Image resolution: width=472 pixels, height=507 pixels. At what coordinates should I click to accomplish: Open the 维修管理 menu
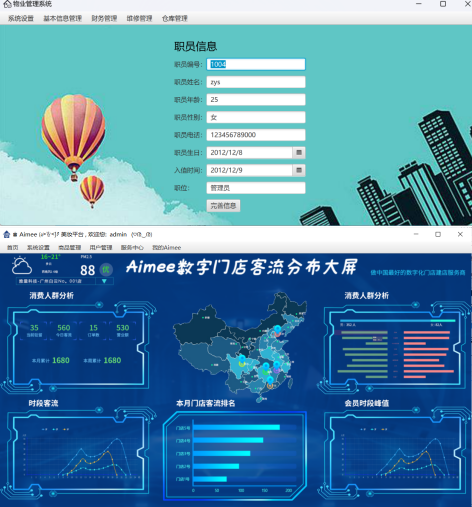click(139, 18)
